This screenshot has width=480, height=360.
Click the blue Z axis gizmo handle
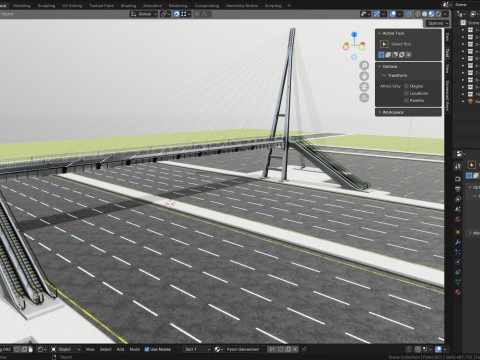(354, 34)
